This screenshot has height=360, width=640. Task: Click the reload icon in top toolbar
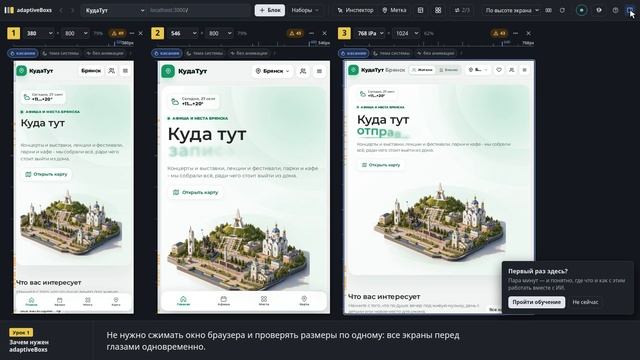point(562,10)
